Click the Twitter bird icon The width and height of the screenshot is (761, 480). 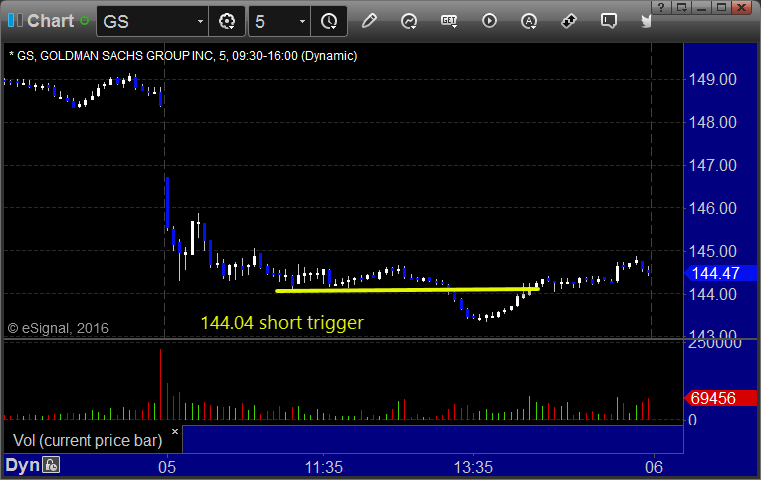tap(646, 21)
